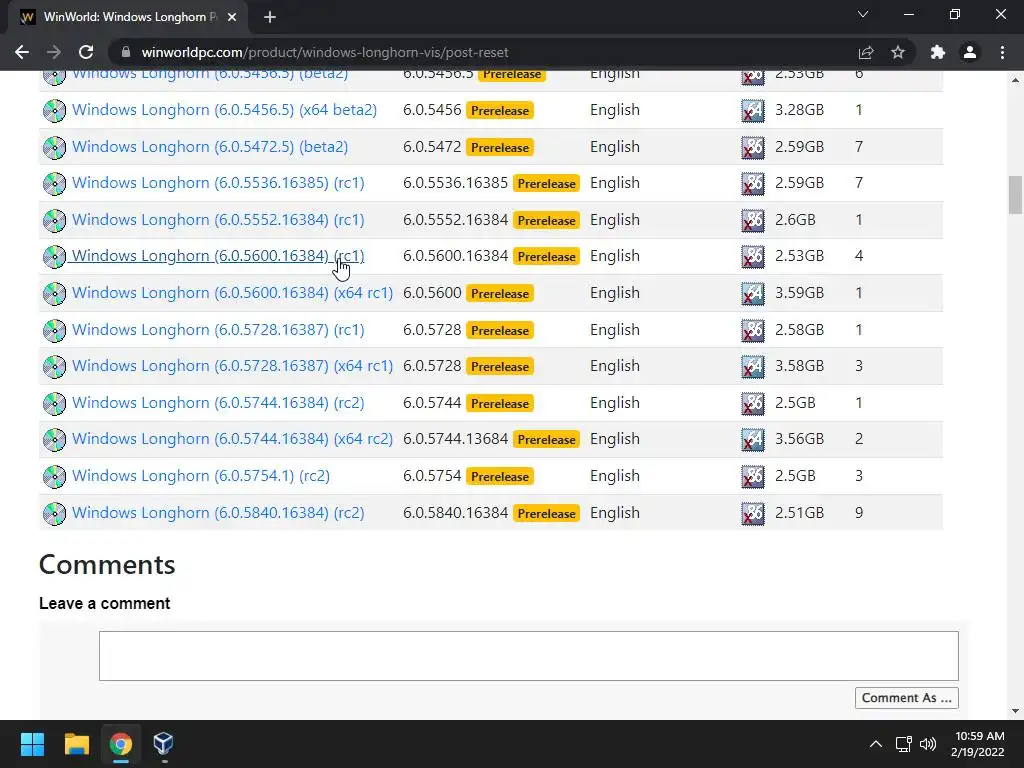Go back to the previous page
Screen dimensions: 1024x768
(x=22, y=52)
